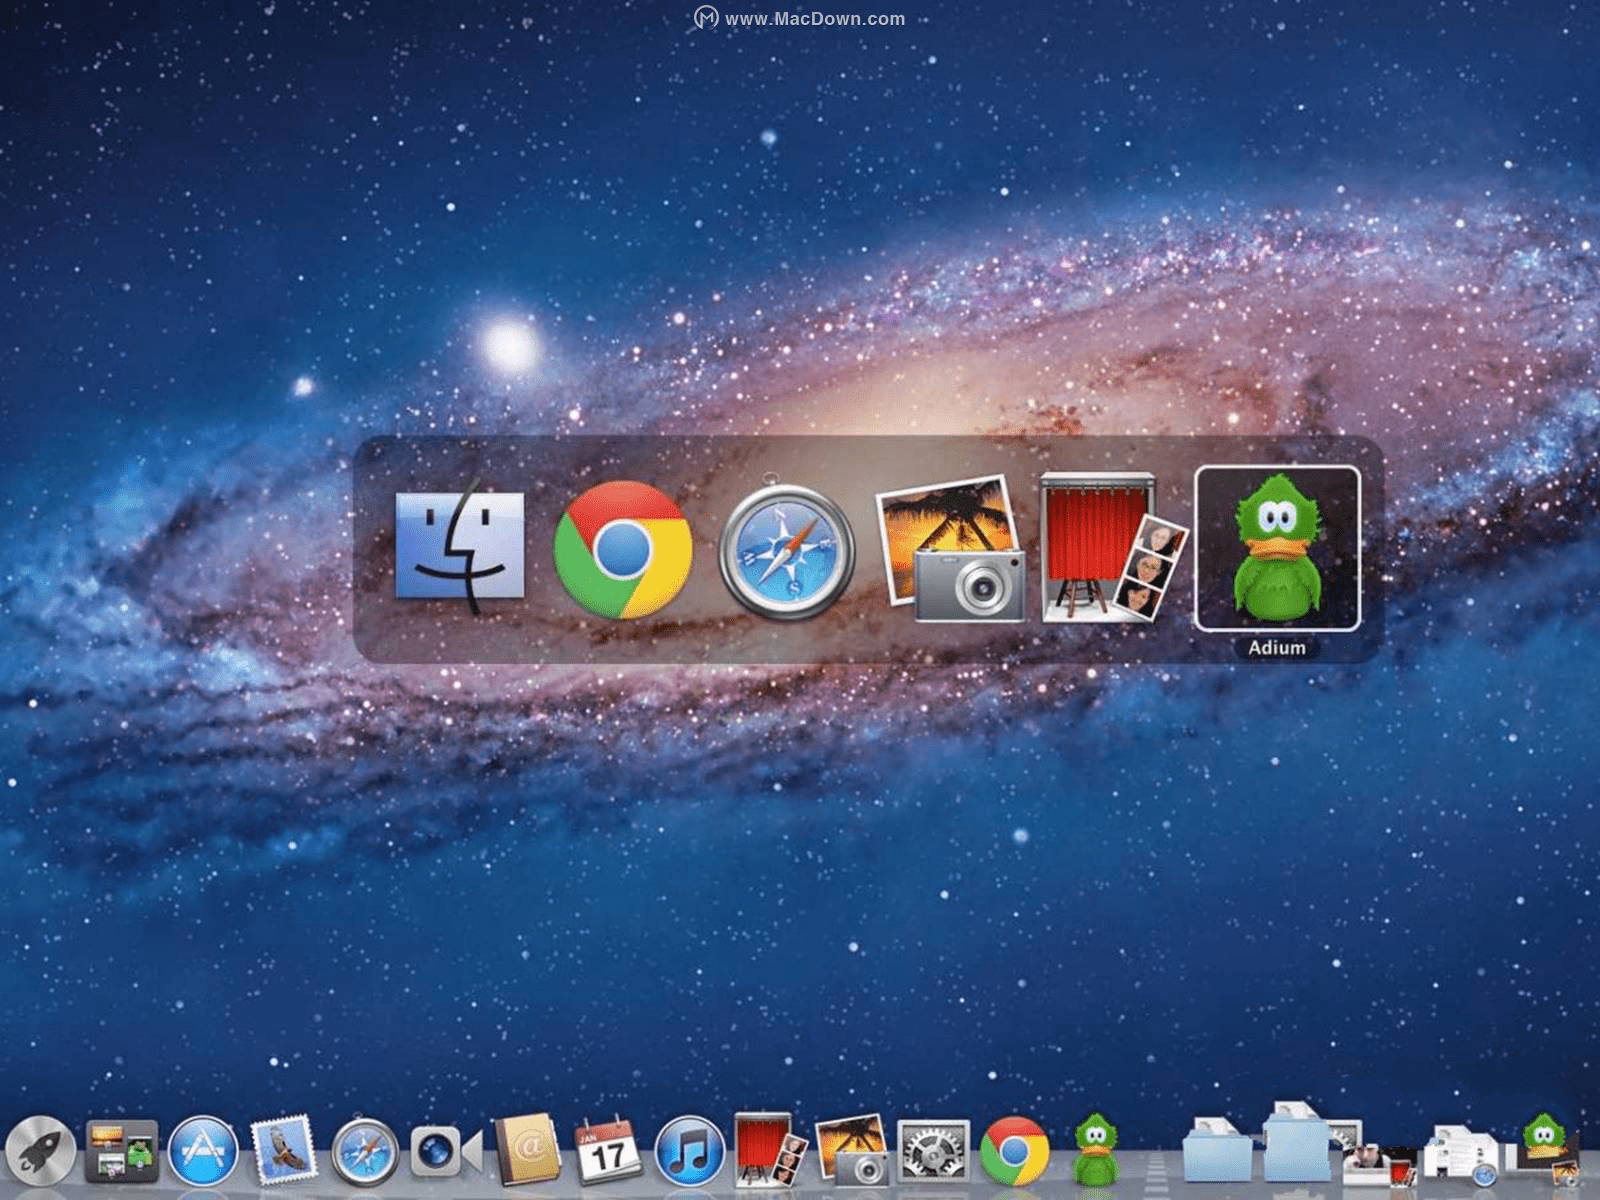The image size is (1600, 1200).
Task: Launch iTunes from the Dock
Action: (690, 1151)
